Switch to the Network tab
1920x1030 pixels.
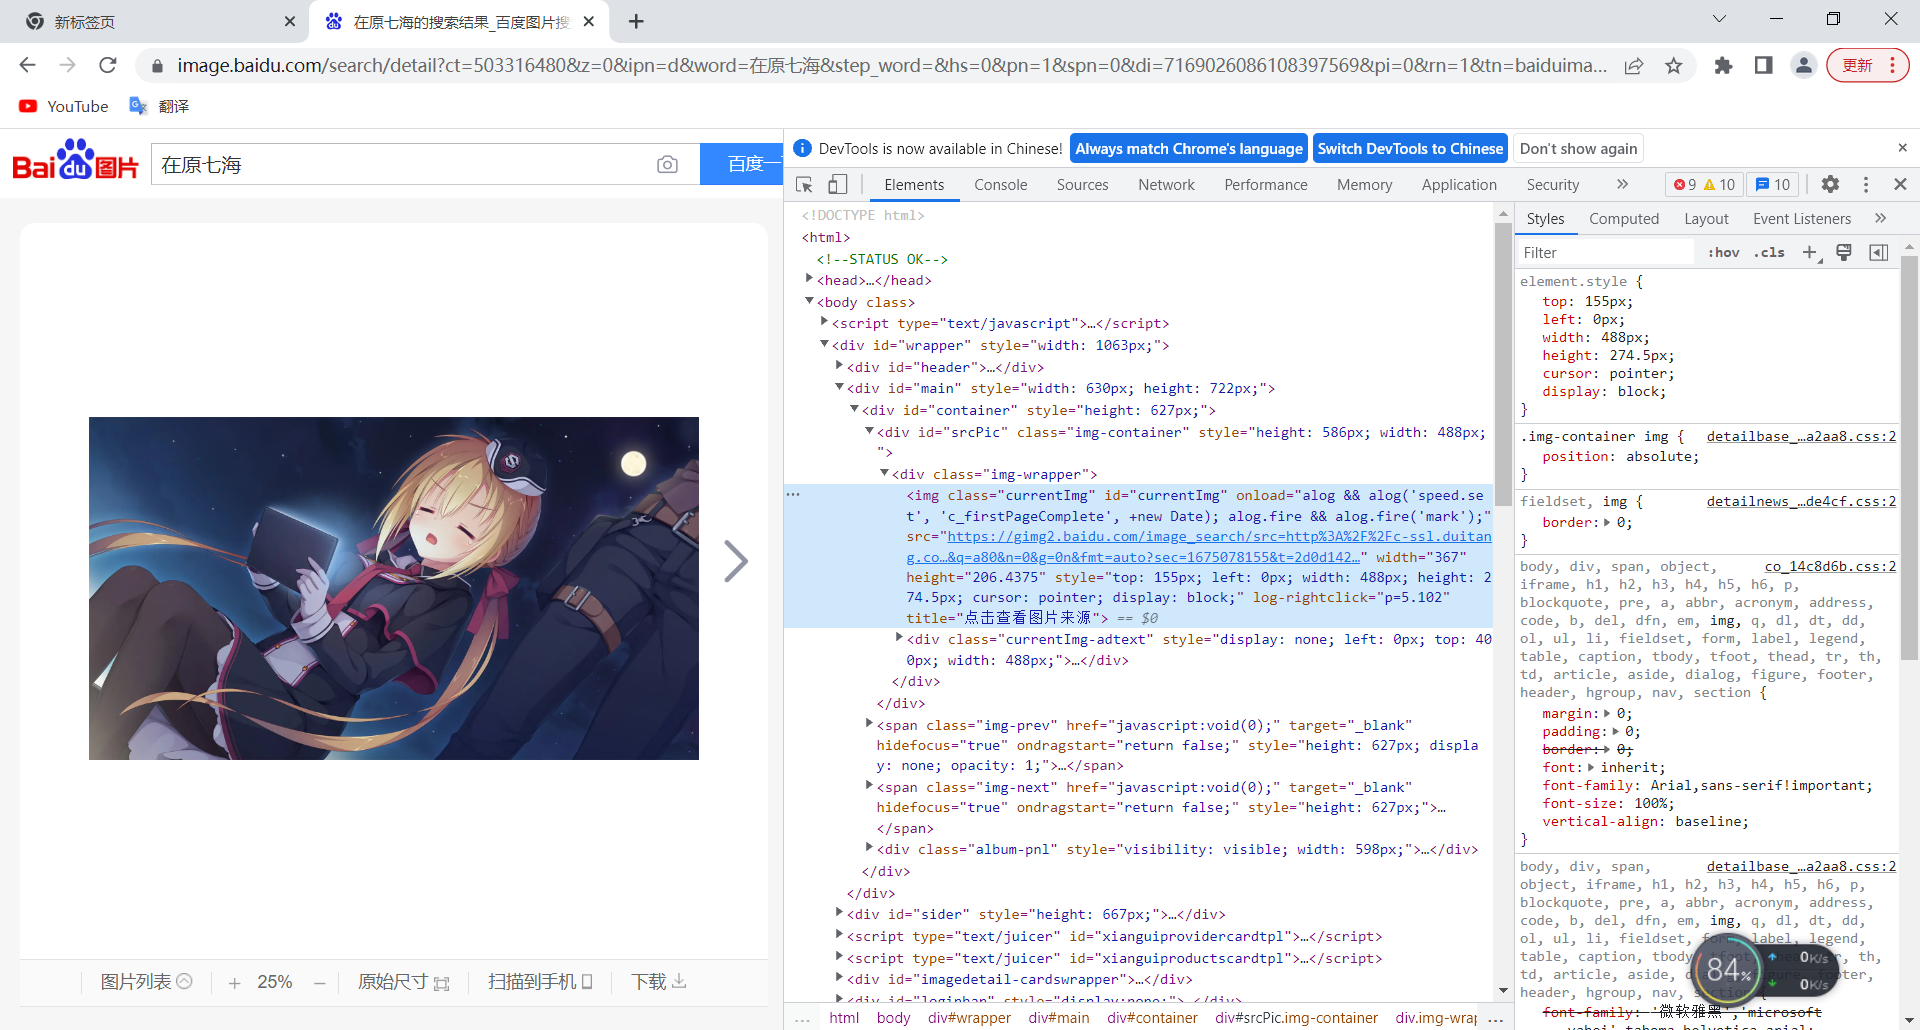[x=1166, y=185]
